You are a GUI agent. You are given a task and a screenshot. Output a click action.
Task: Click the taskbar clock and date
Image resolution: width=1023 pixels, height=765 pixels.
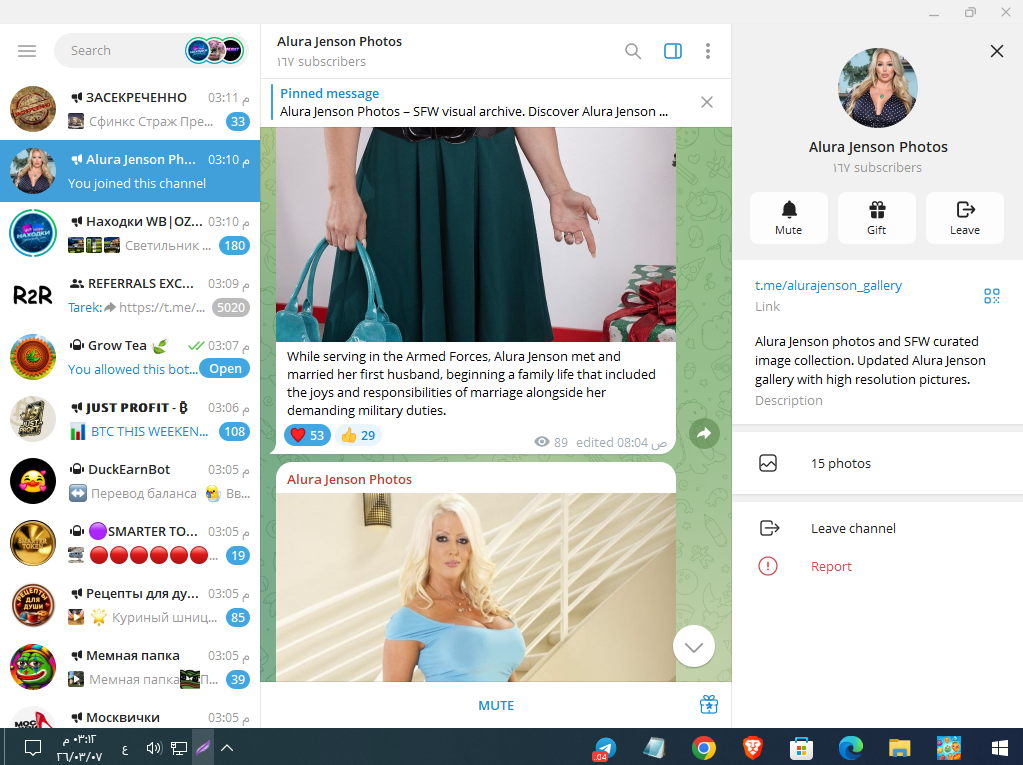coord(79,748)
